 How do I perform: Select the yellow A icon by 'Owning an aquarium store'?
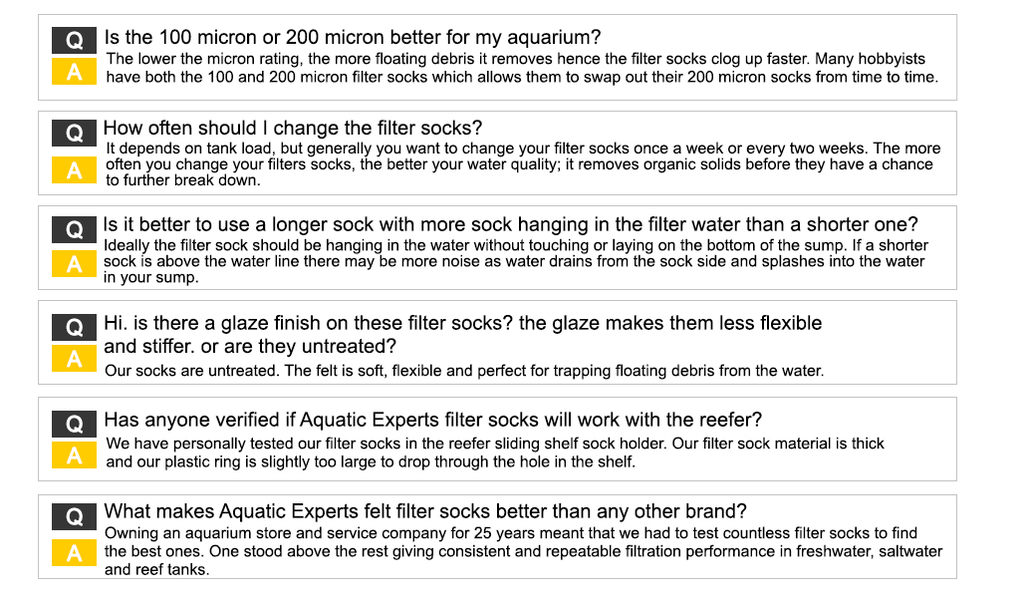tap(74, 553)
